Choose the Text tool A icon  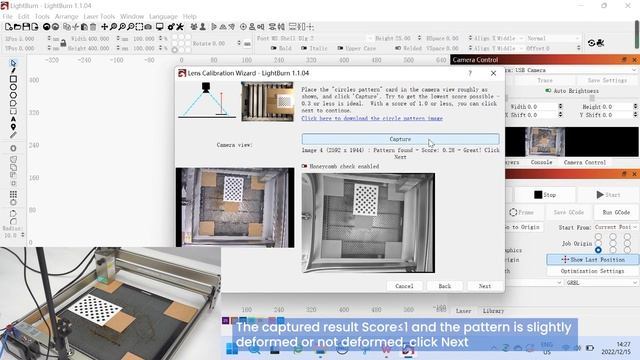click(13, 119)
